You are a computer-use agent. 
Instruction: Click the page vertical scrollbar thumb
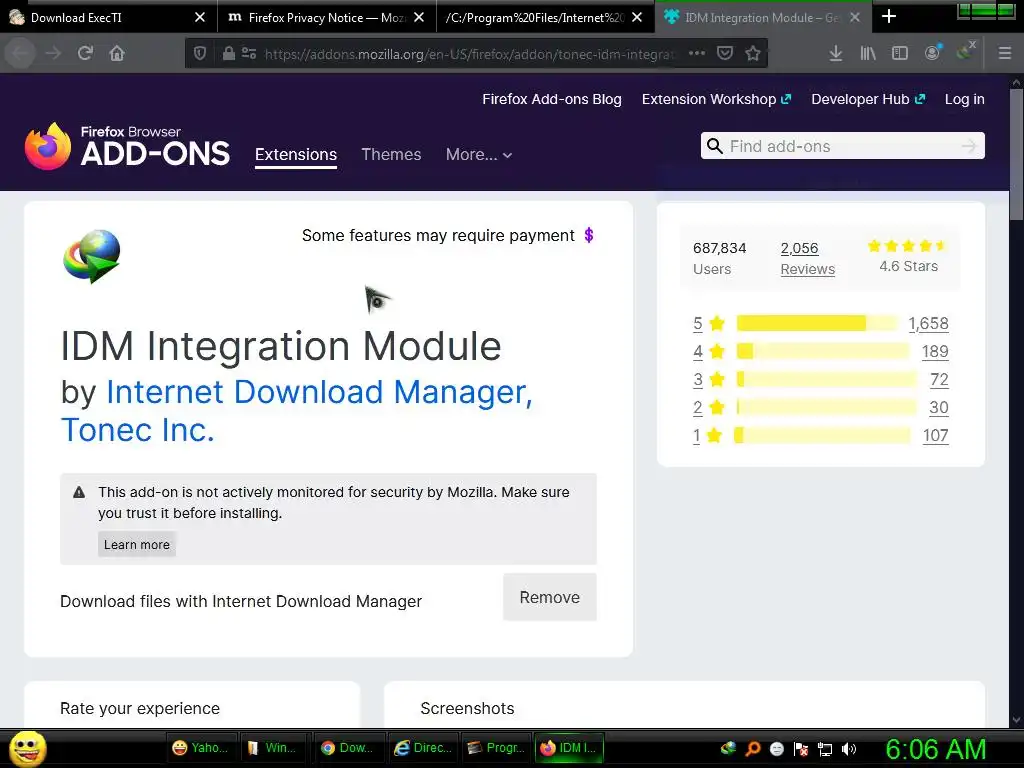[x=1016, y=154]
